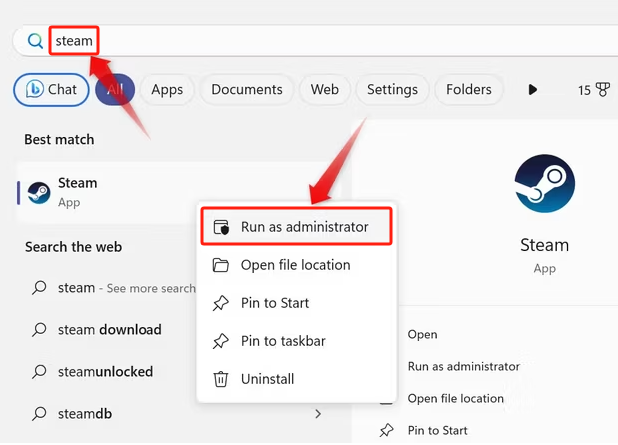
Task: Click the Steam icon in Best match
Action: click(x=39, y=193)
